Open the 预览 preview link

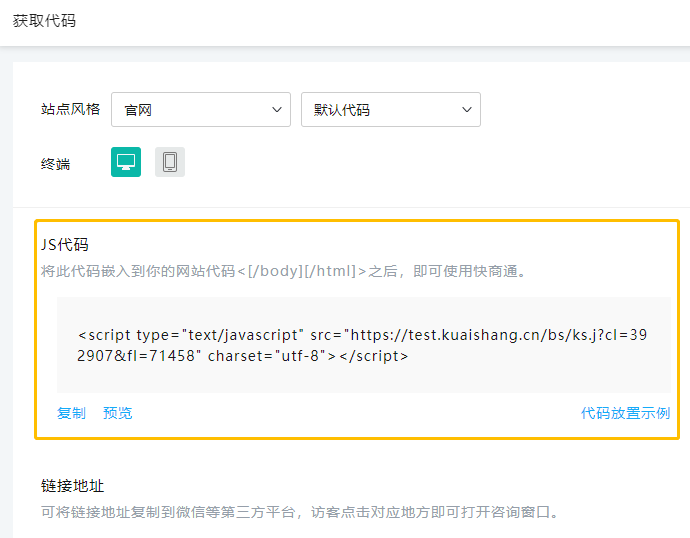click(117, 413)
